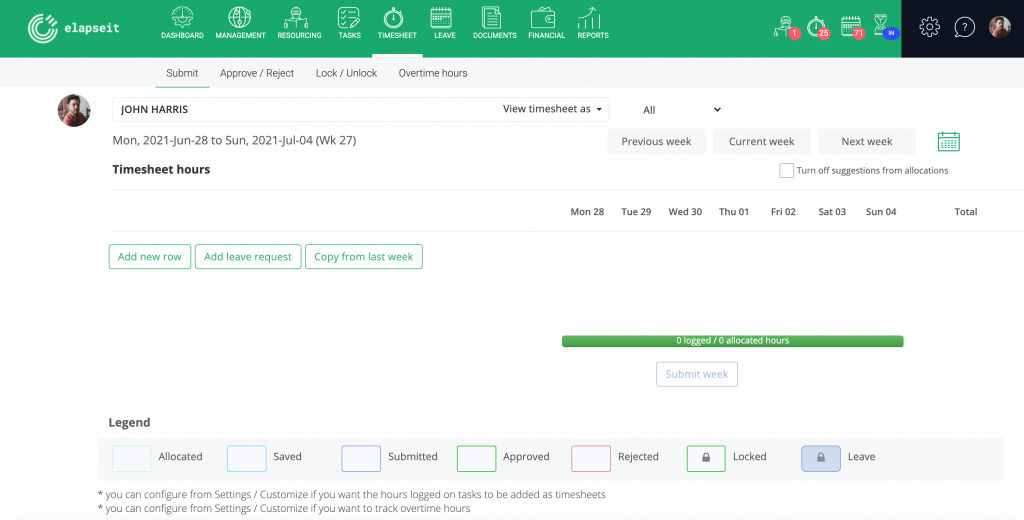This screenshot has width=1024, height=520.
Task: Expand the View timesheet as dropdown
Action: pyautogui.click(x=552, y=109)
